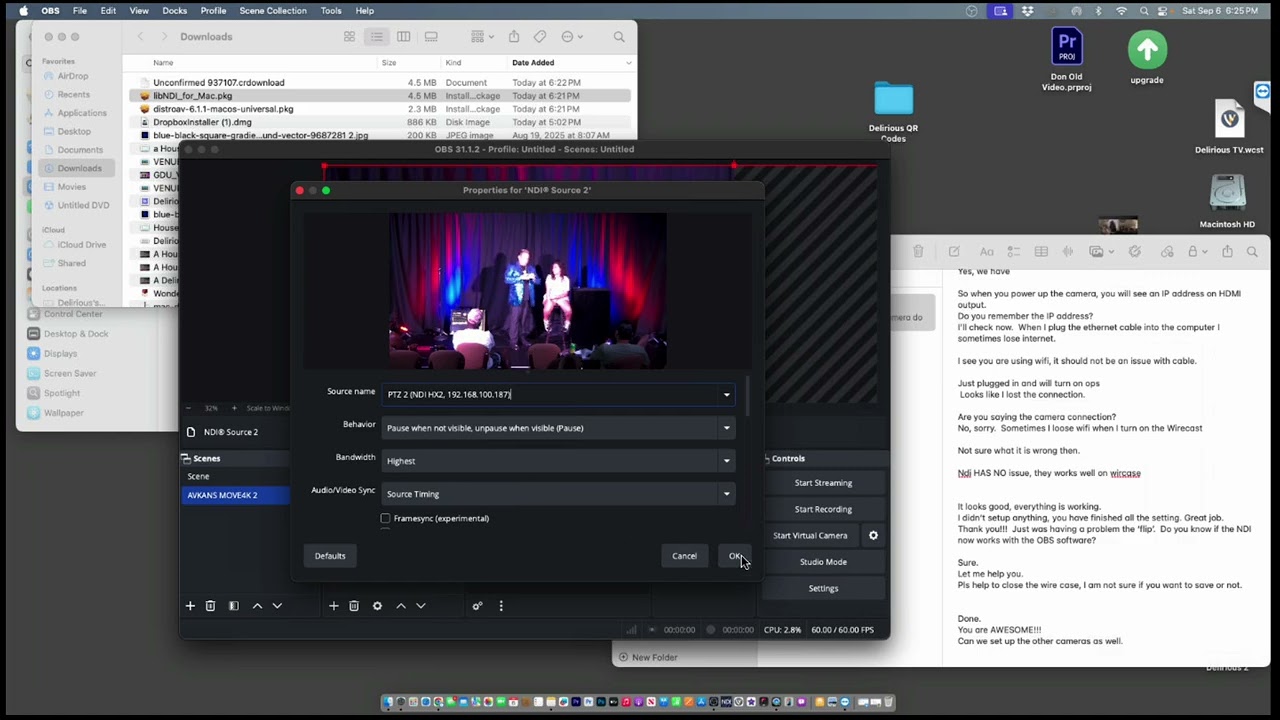Open the Tools menu

331,11
